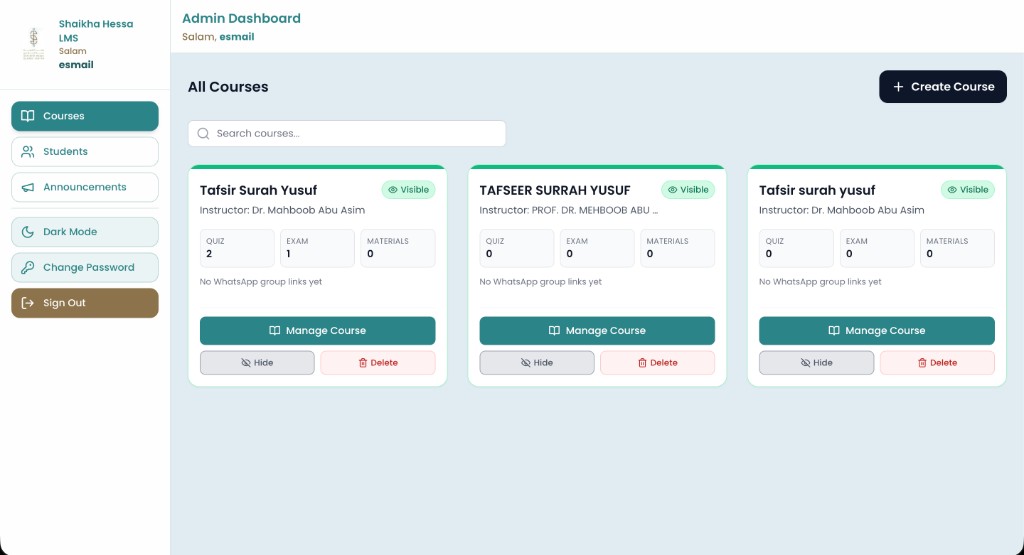
Task: Click the book icon in Courses menu
Action: click(x=27, y=116)
